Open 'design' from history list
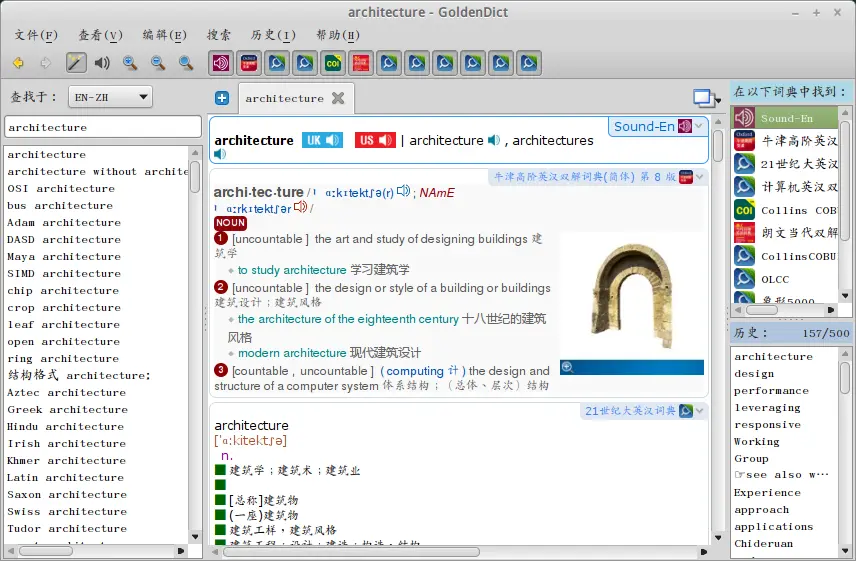Image resolution: width=856 pixels, height=561 pixels. pyautogui.click(x=754, y=374)
